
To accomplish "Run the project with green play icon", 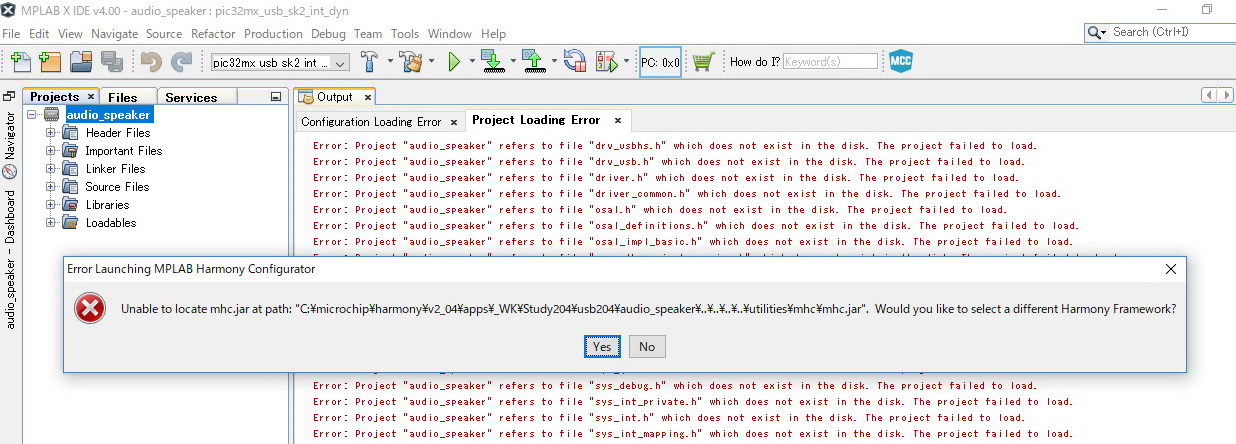I will tap(454, 62).
